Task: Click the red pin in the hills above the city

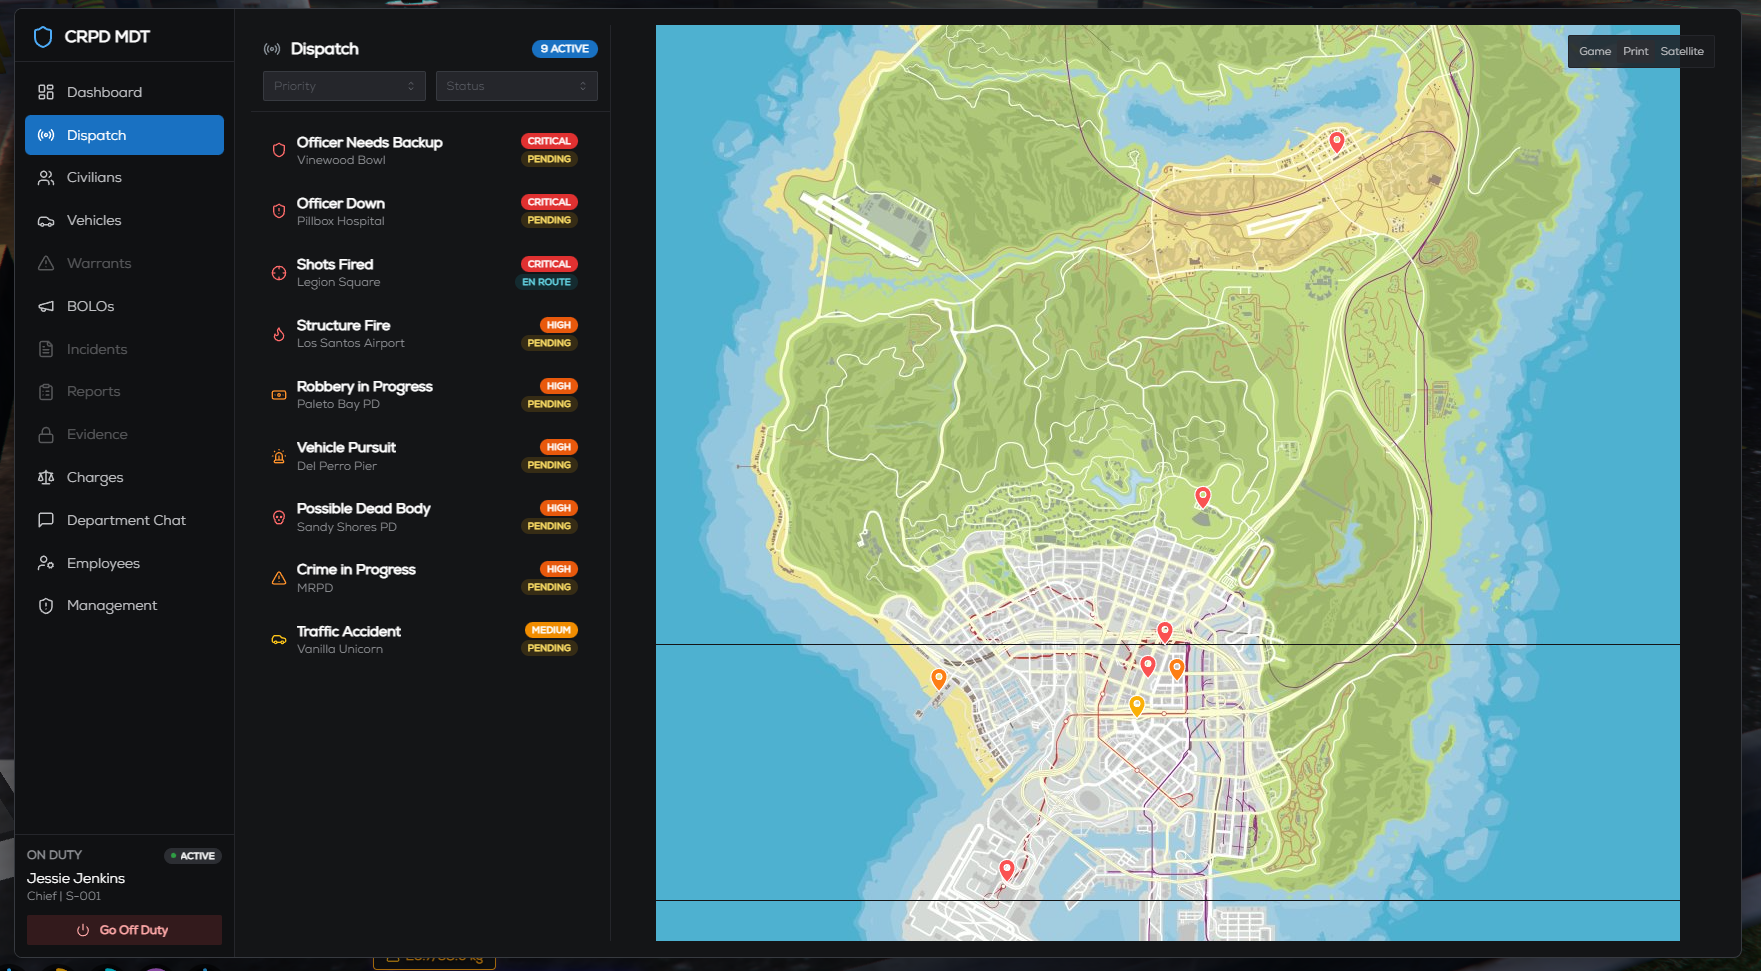Action: (x=1203, y=497)
